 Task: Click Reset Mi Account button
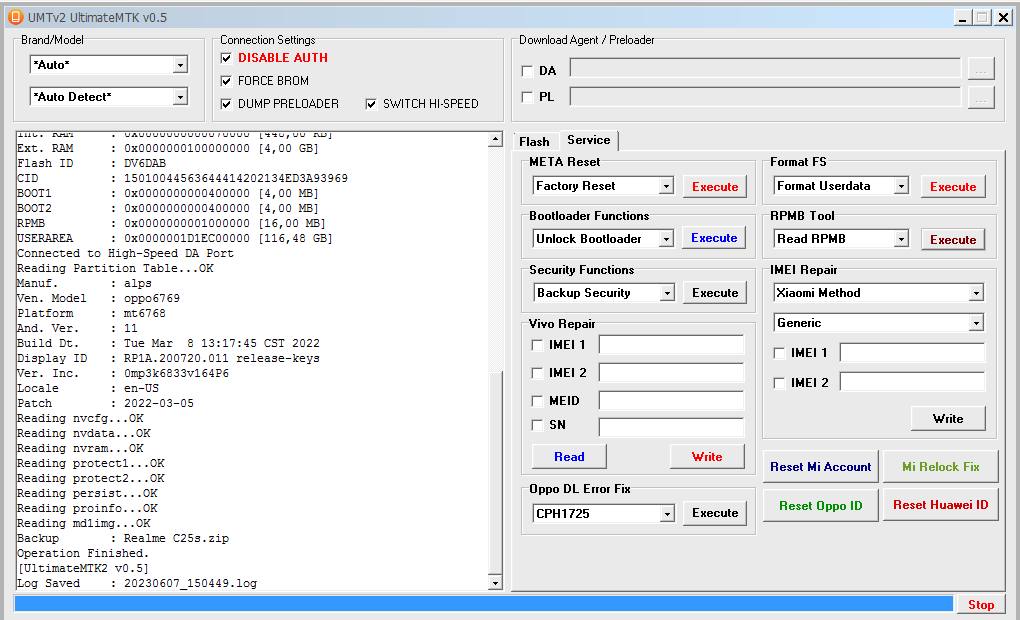click(x=820, y=466)
